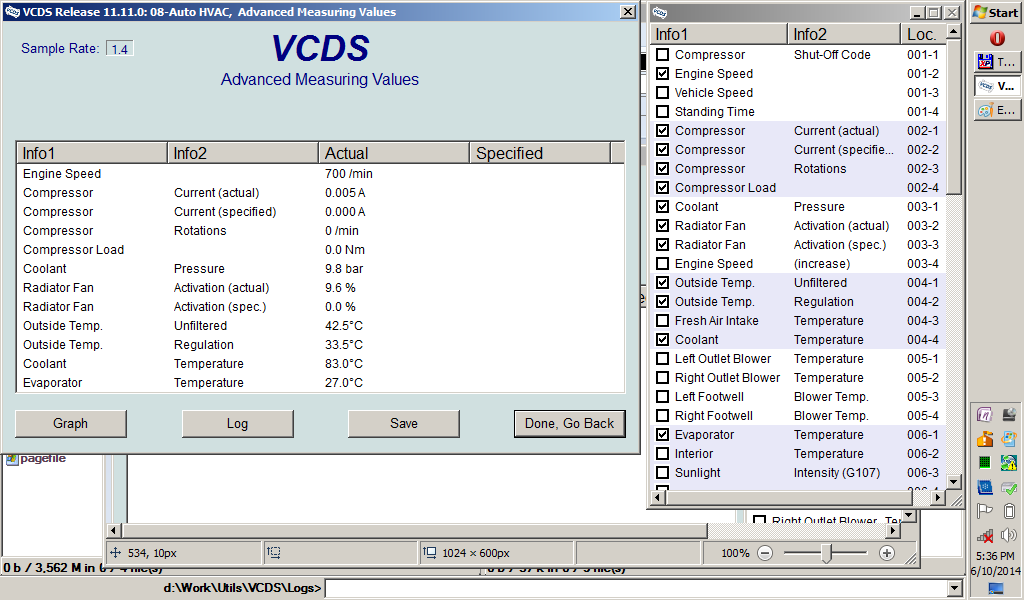The height and width of the screenshot is (600, 1024).
Task: Uncheck Compressor Load 002-4
Action: (x=662, y=187)
